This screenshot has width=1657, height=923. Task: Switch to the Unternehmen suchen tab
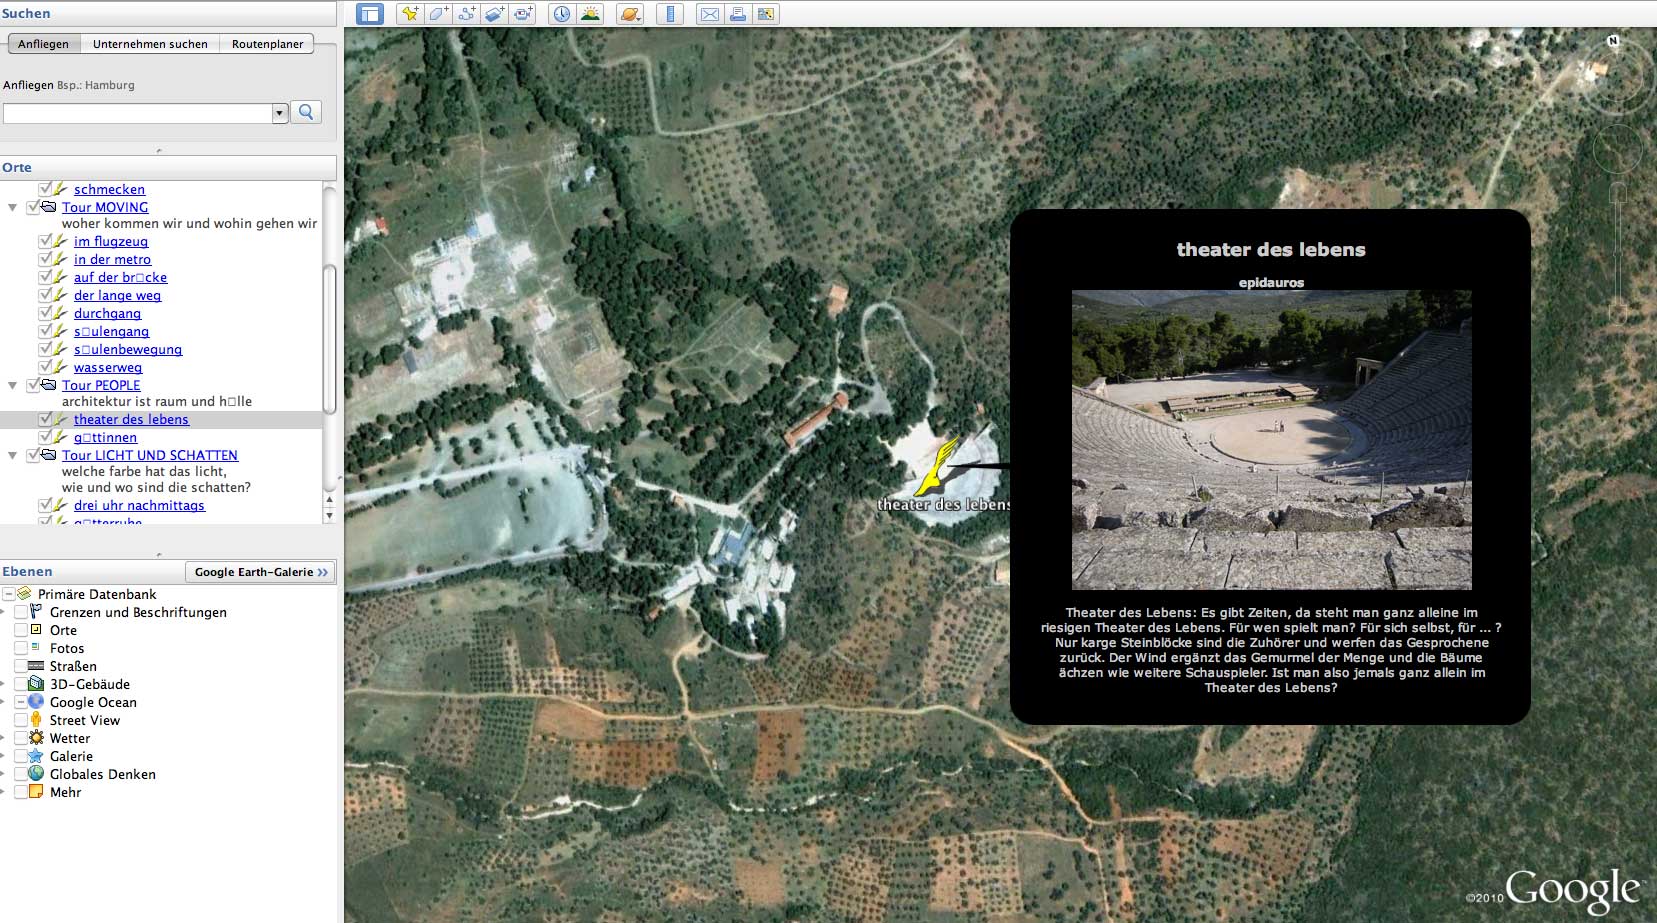(150, 44)
